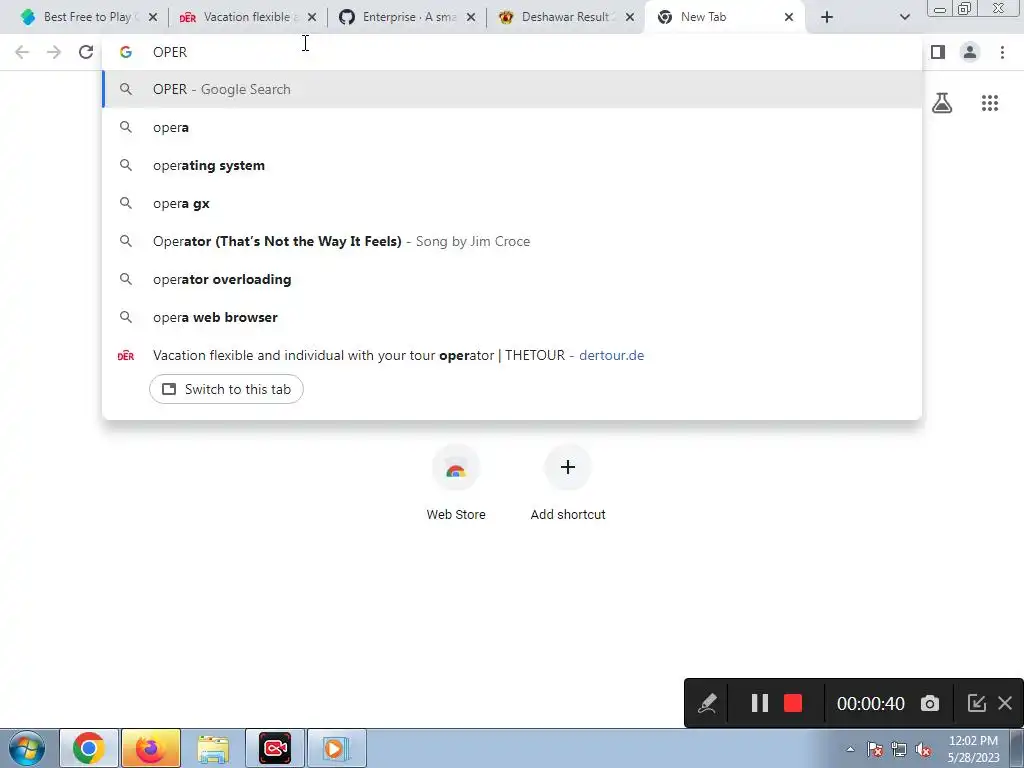Open the Google apps grid

click(x=990, y=103)
